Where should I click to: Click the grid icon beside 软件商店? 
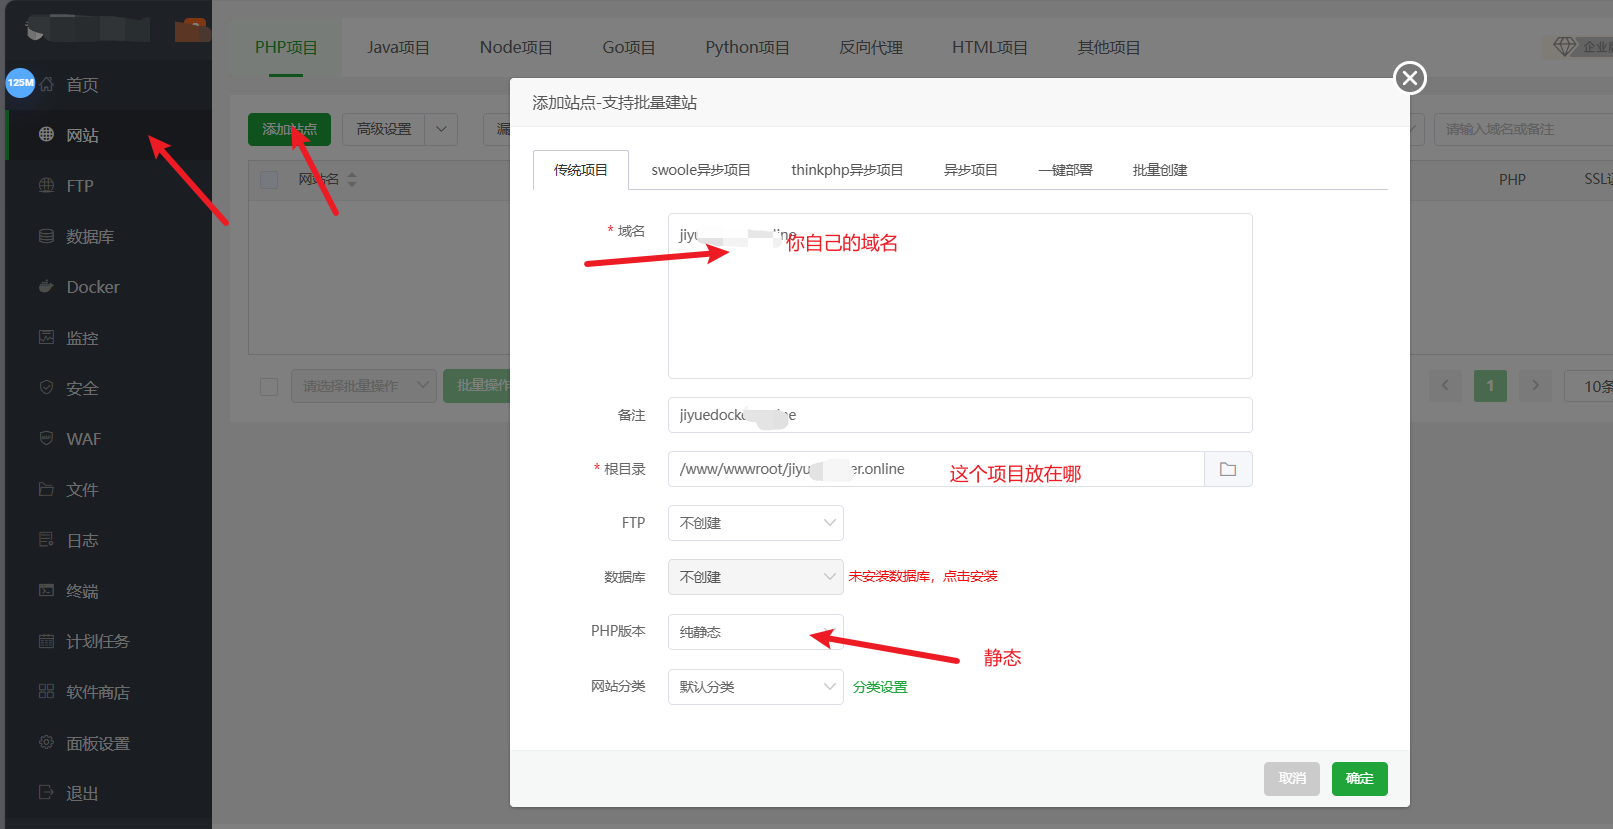[46, 691]
